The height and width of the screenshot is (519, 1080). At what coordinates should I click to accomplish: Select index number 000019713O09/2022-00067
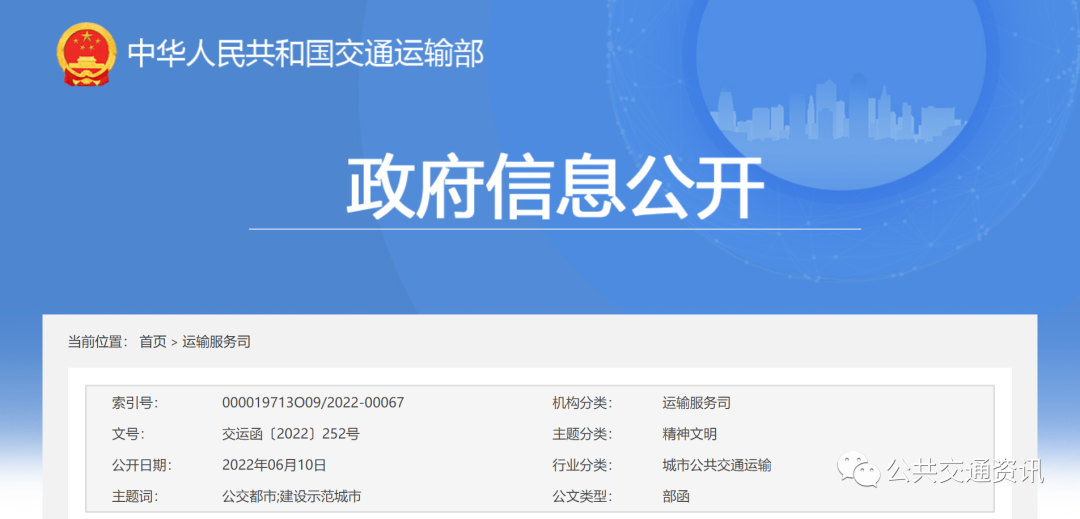(x=313, y=403)
